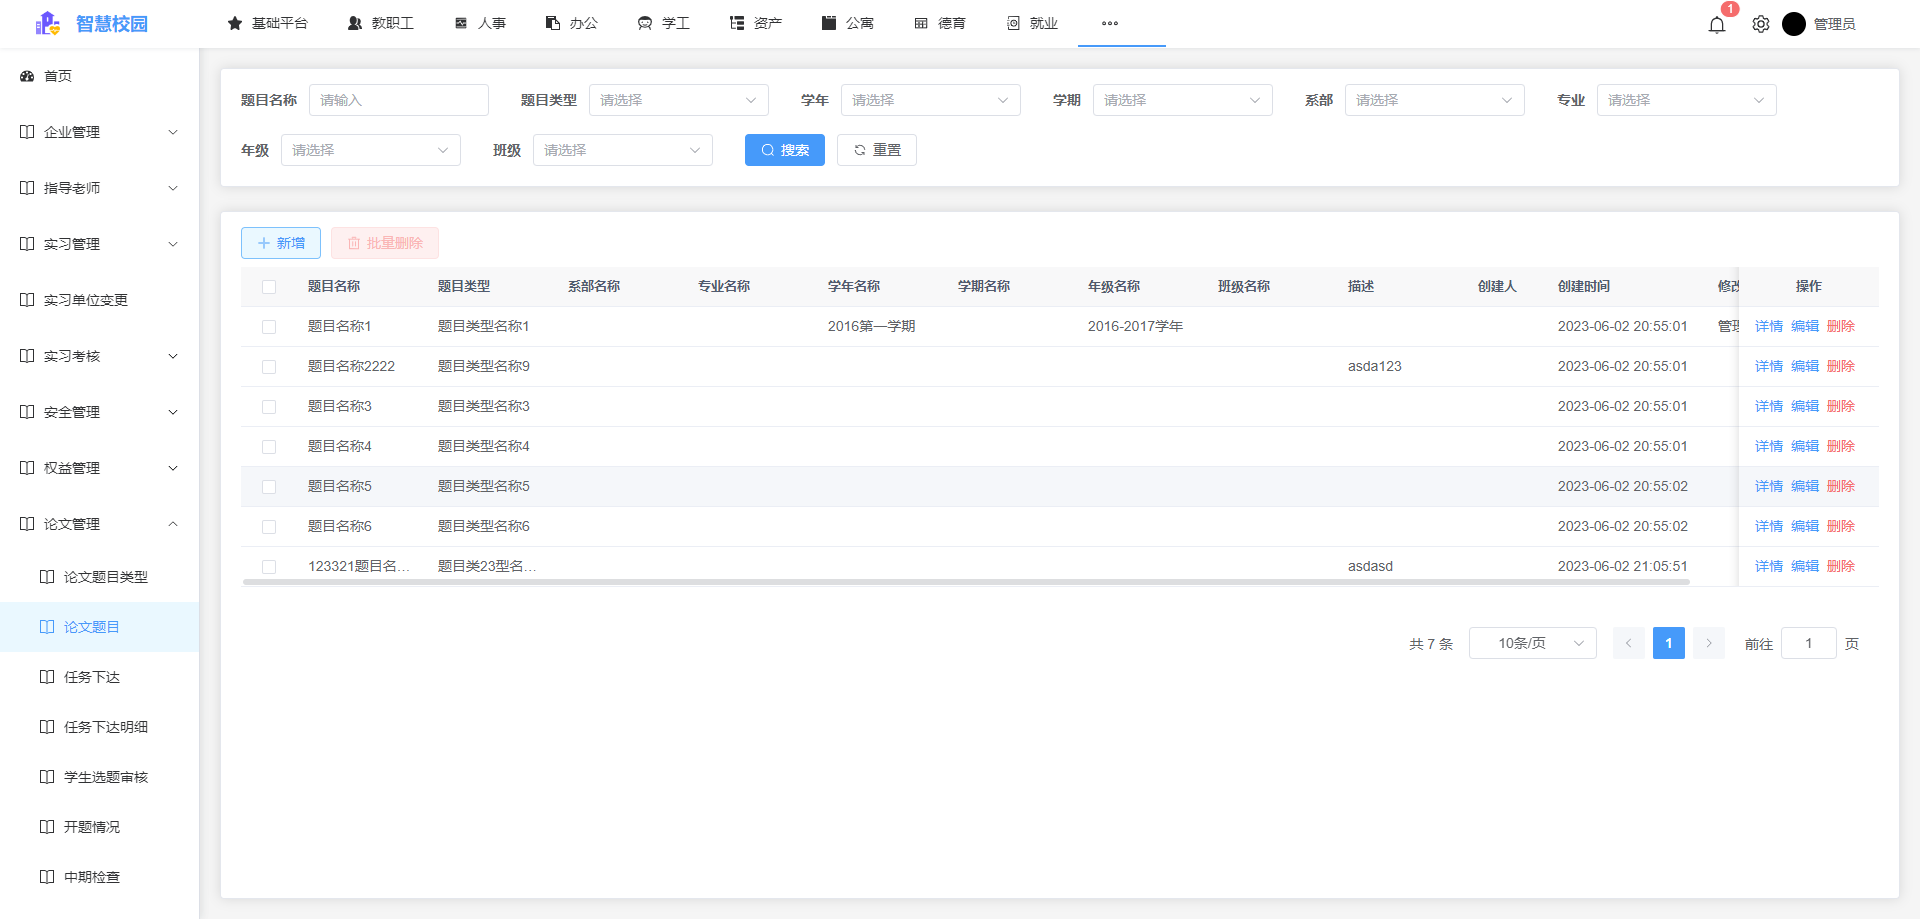Click the 首页 dashboard icon in sidebar

[27, 76]
